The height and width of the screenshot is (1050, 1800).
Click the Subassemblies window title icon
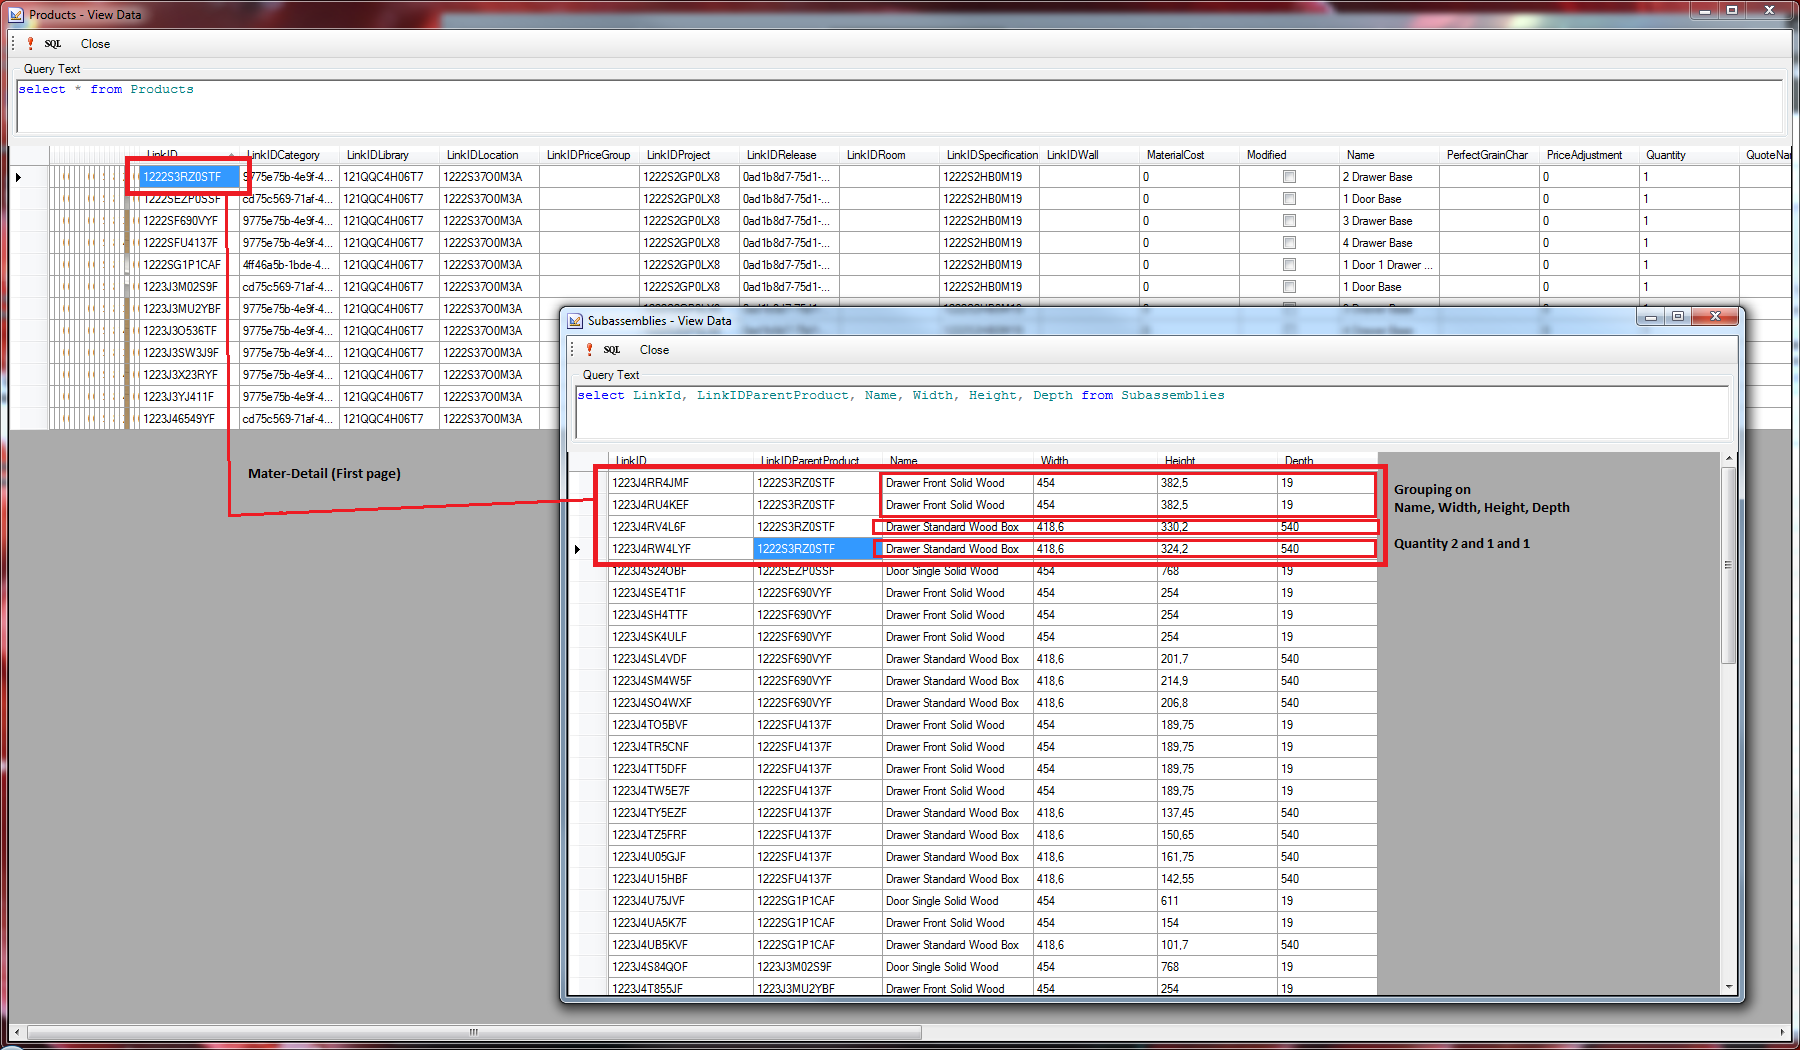[x=575, y=321]
